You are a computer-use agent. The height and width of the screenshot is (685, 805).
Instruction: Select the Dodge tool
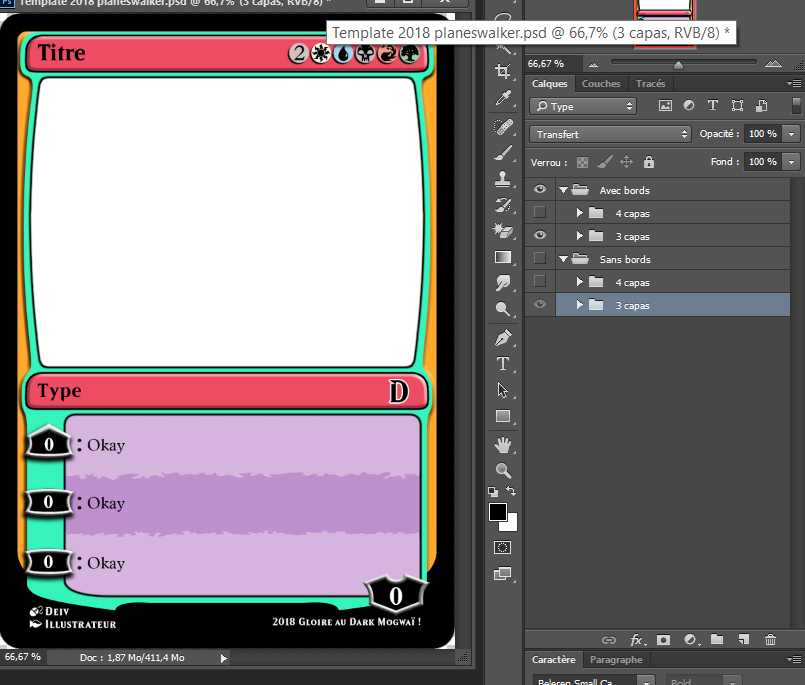tap(503, 309)
